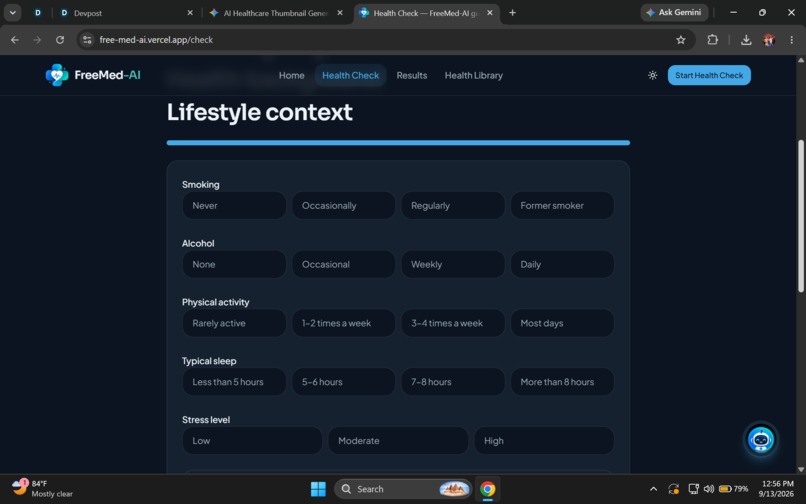The image size is (806, 504).
Task: Open the Chrome profile avatar
Action: (x=769, y=40)
